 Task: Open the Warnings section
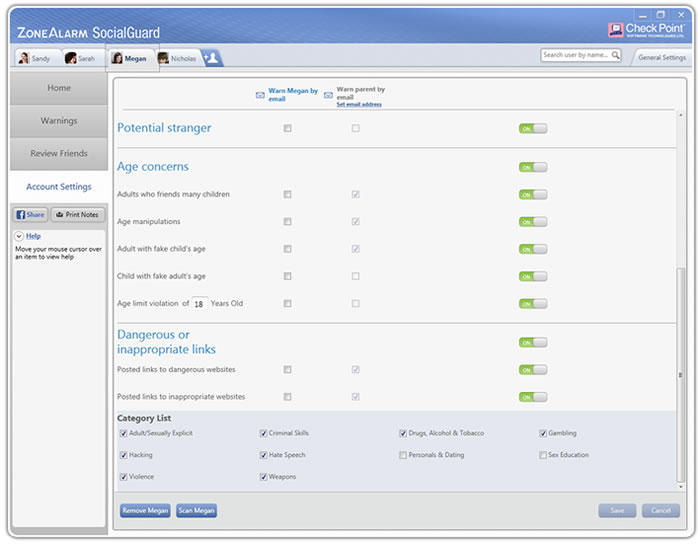[x=59, y=121]
